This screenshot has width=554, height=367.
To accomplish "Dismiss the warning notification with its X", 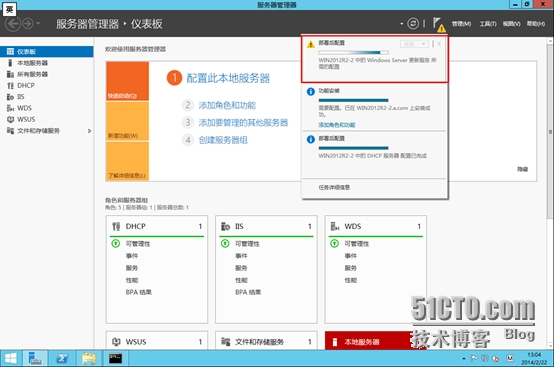I will coord(439,44).
